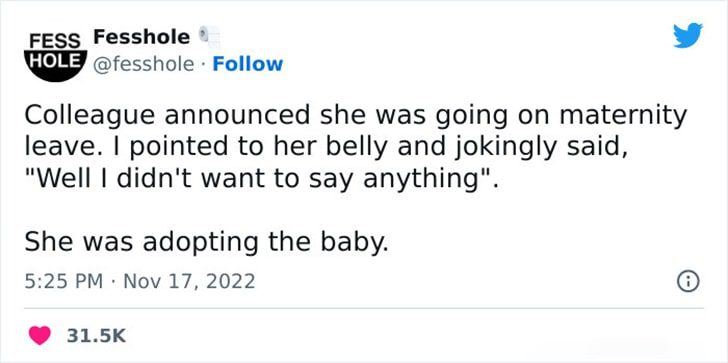The width and height of the screenshot is (728, 363).
Task: Click the divider line above the likes
Action: click(364, 307)
